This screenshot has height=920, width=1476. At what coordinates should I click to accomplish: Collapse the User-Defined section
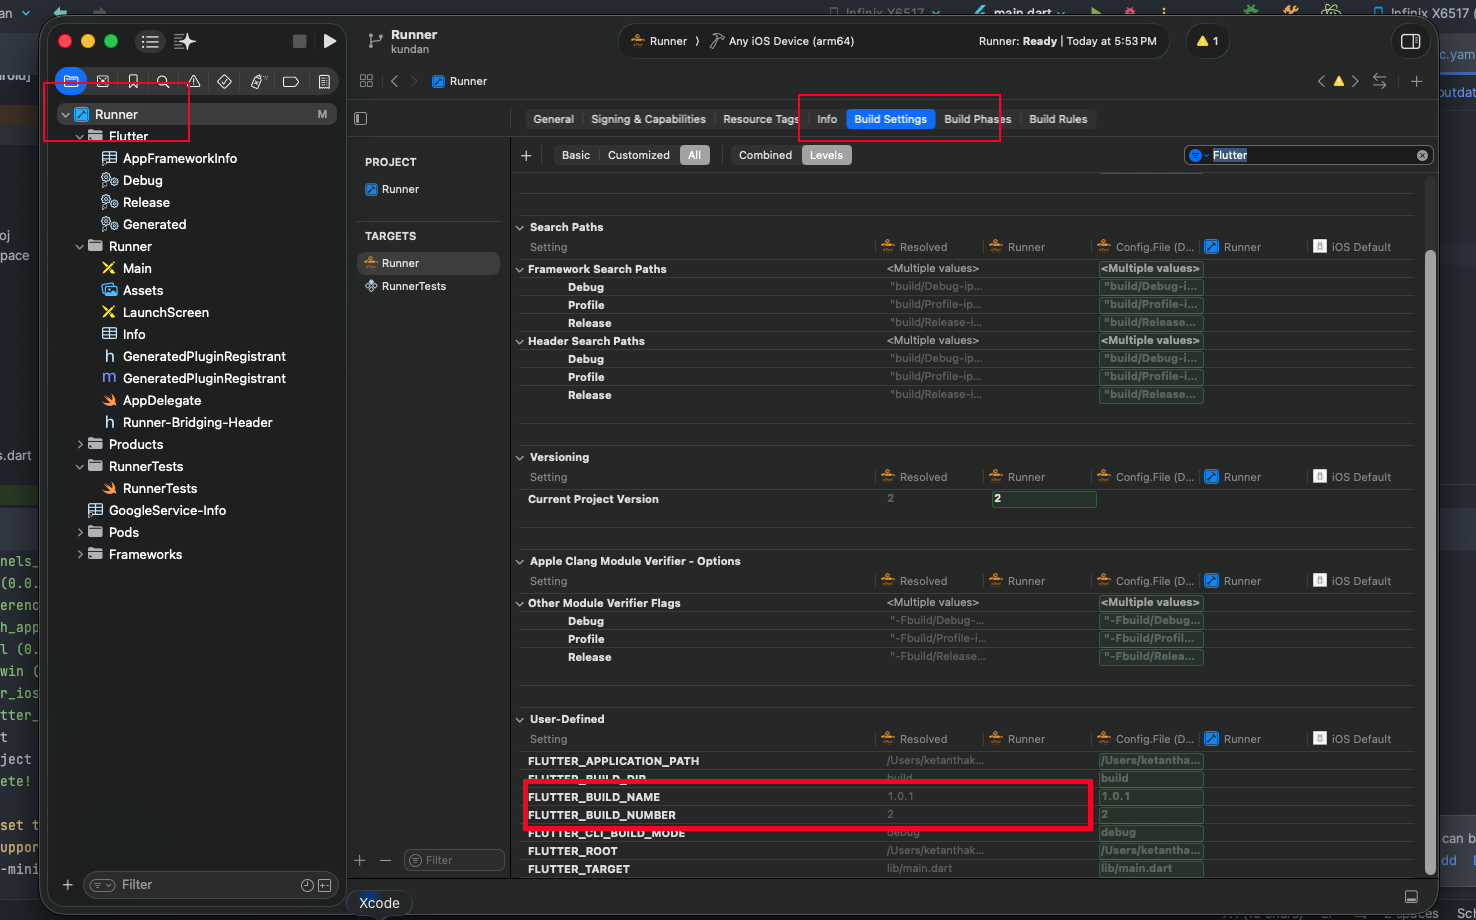[x=520, y=720]
